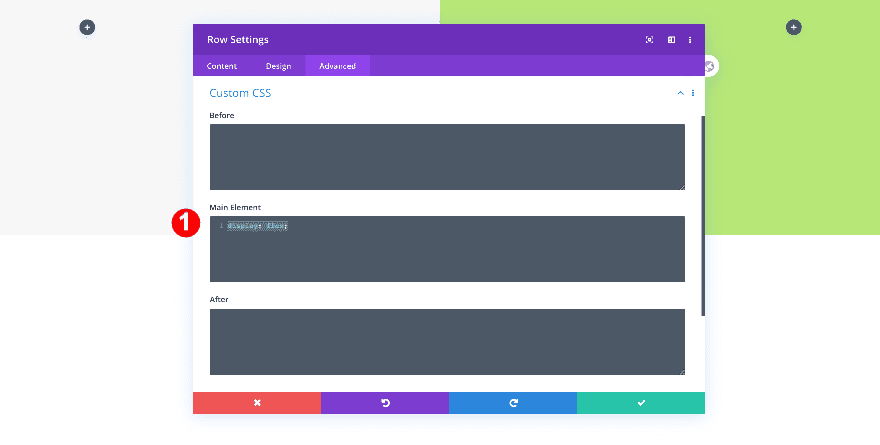Redo the last change

click(513, 402)
